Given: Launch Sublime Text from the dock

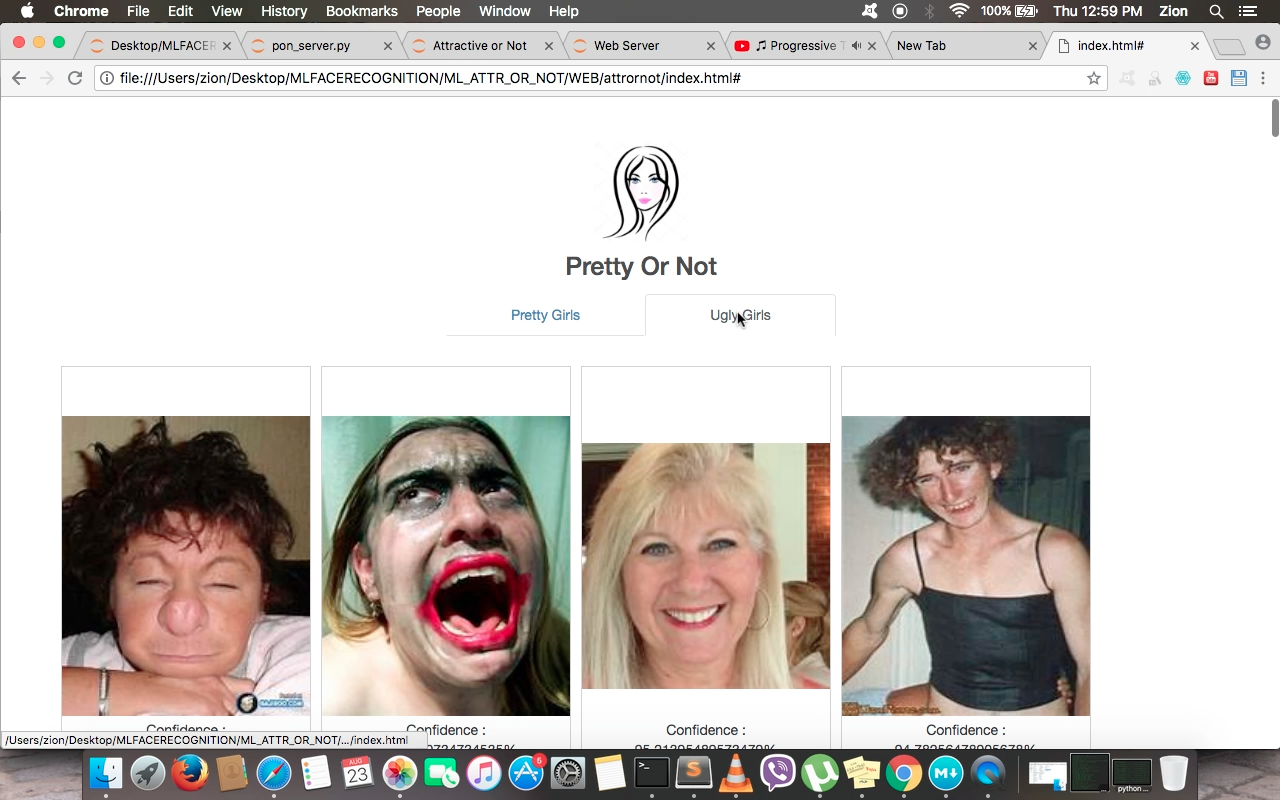Looking at the screenshot, I should [x=694, y=773].
